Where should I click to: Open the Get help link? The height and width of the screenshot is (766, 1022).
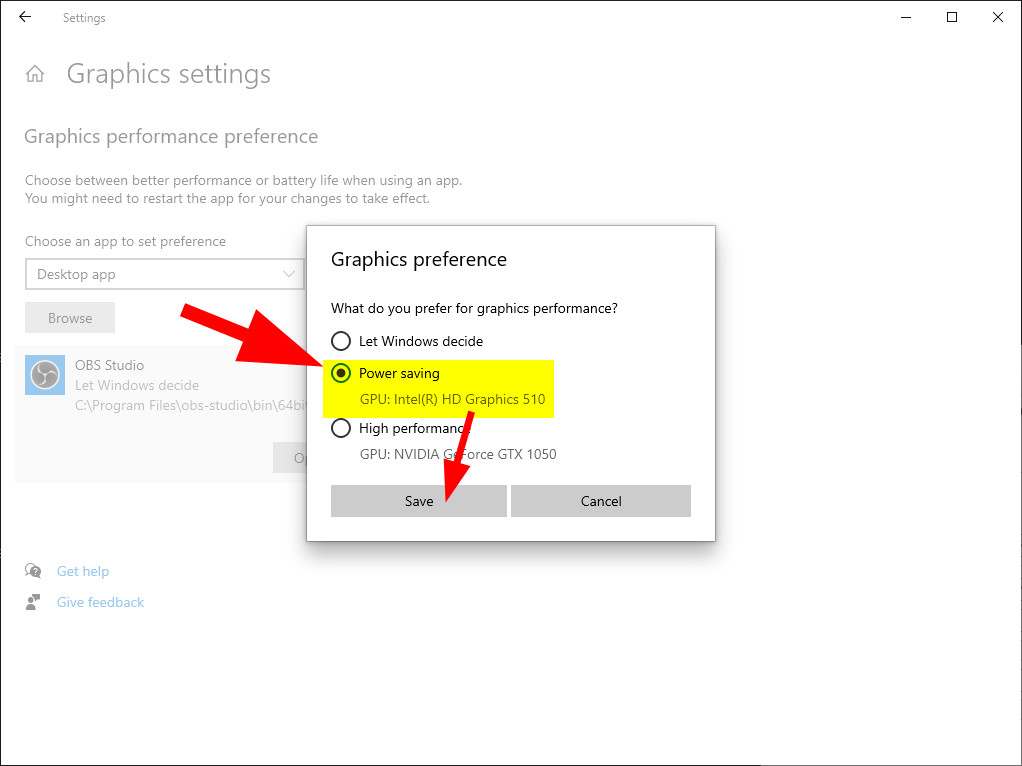(83, 571)
